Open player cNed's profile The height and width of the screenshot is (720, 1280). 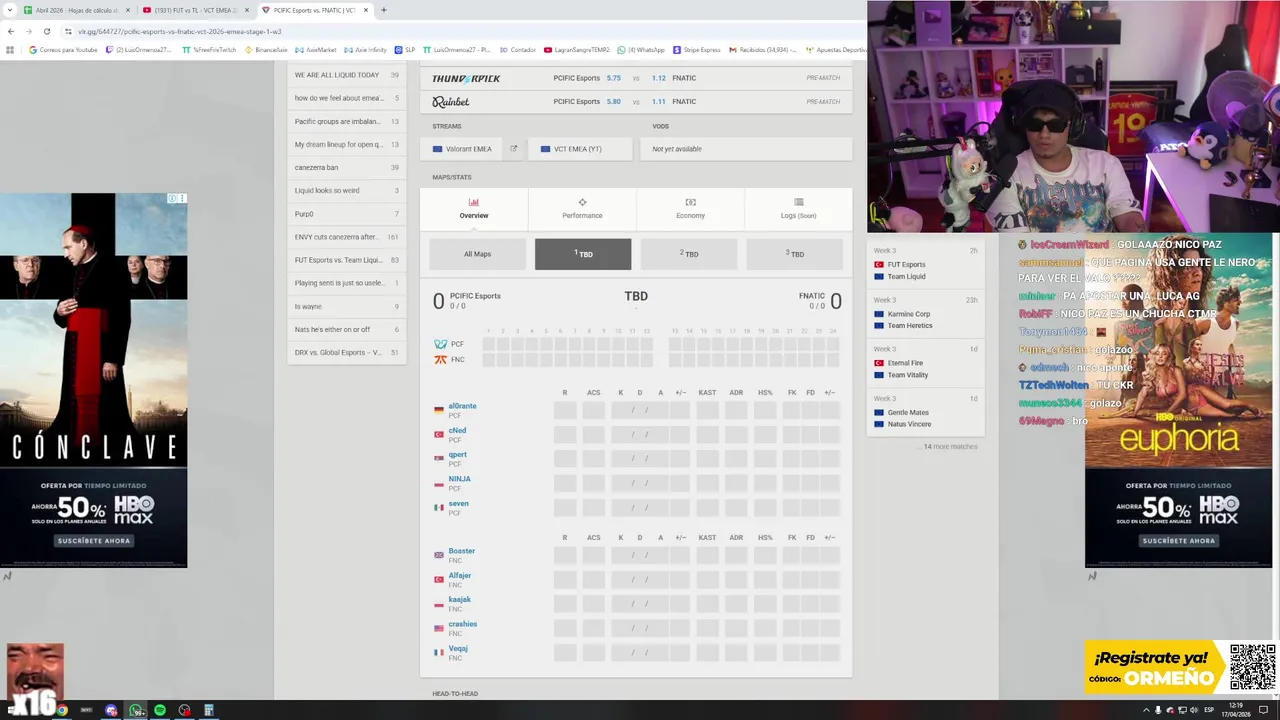(457, 430)
